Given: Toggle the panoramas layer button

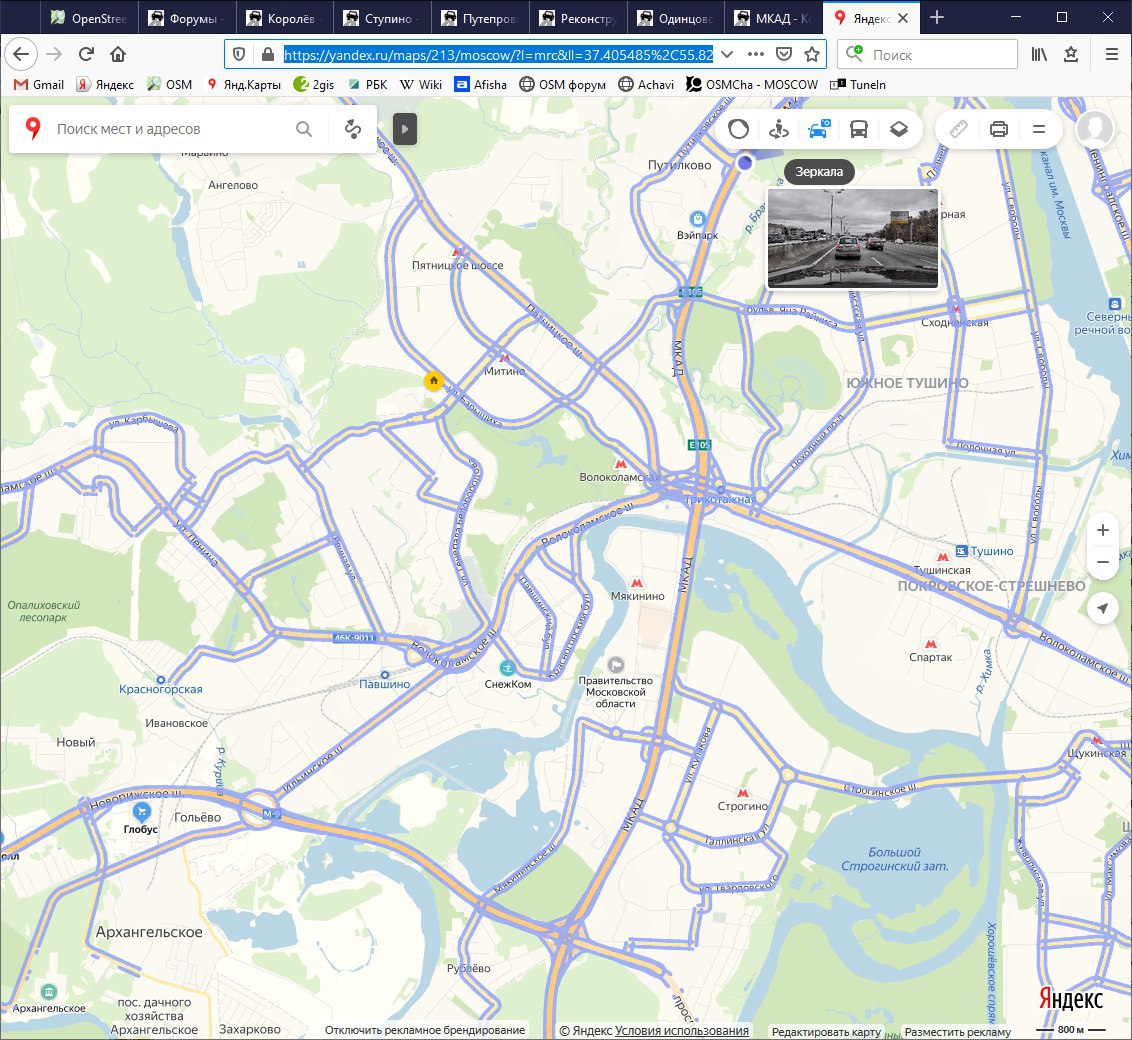Looking at the screenshot, I should [738, 129].
